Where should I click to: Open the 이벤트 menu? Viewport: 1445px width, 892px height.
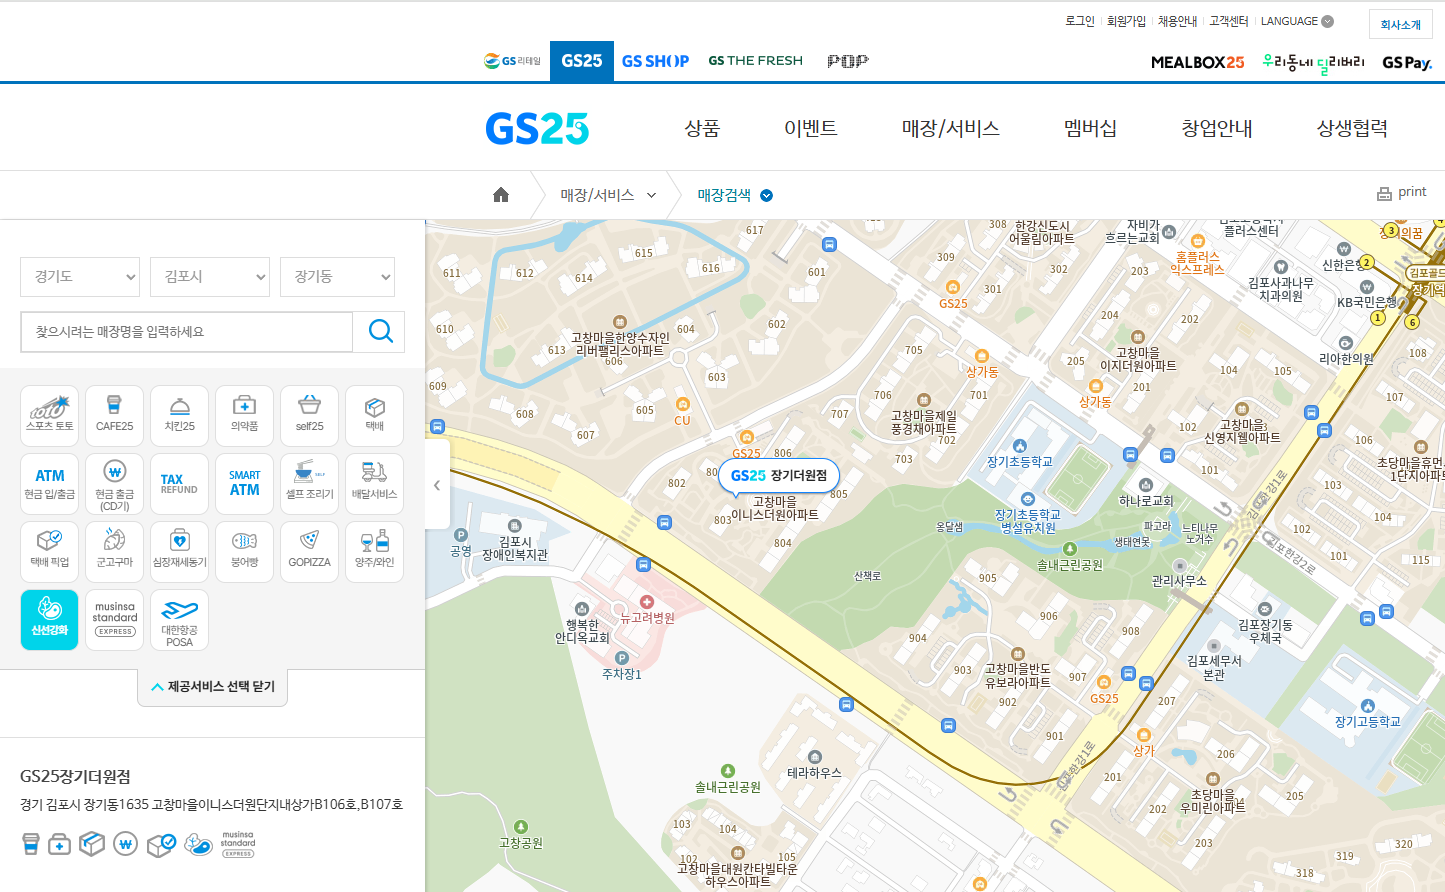click(811, 128)
